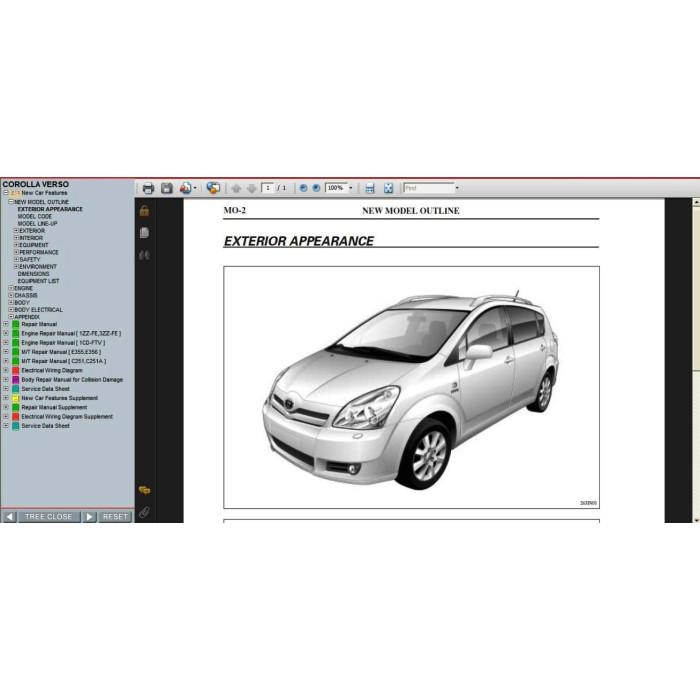Click purple Body Repair Manual for Collision Damage icon
700x700 pixels.
pos(16,380)
